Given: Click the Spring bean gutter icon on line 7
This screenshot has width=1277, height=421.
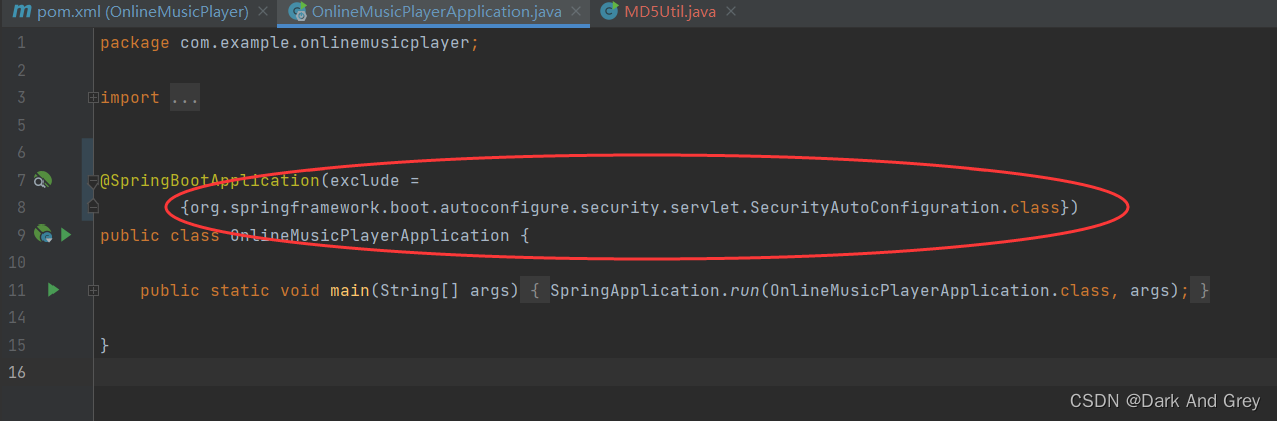Looking at the screenshot, I should coord(42,180).
